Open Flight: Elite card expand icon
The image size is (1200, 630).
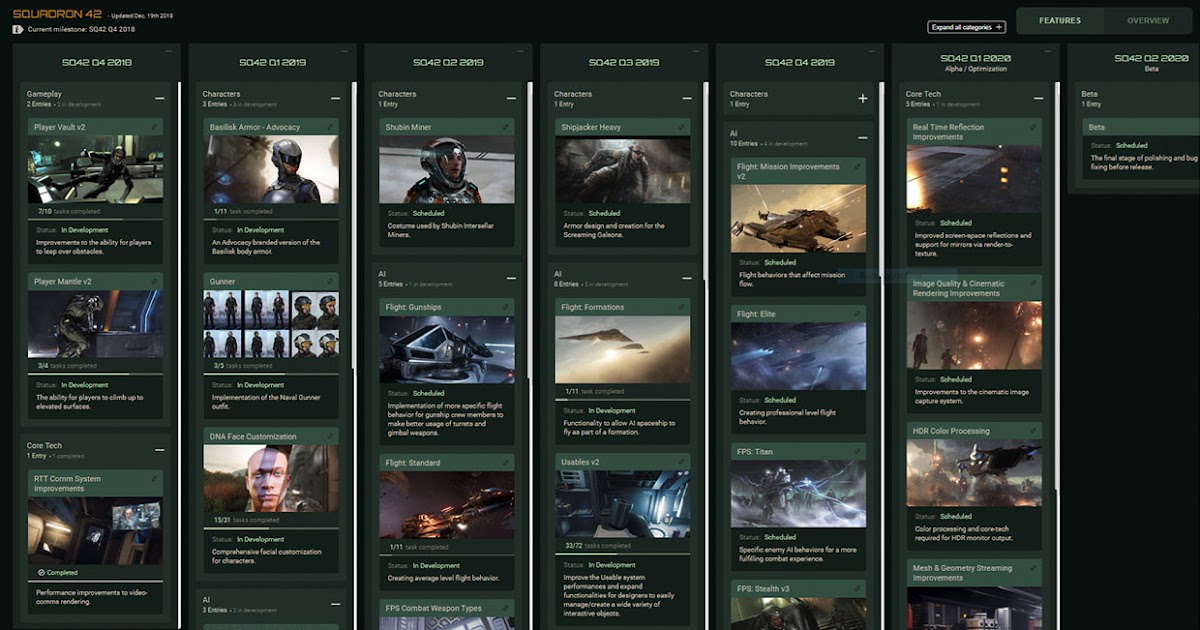[858, 313]
